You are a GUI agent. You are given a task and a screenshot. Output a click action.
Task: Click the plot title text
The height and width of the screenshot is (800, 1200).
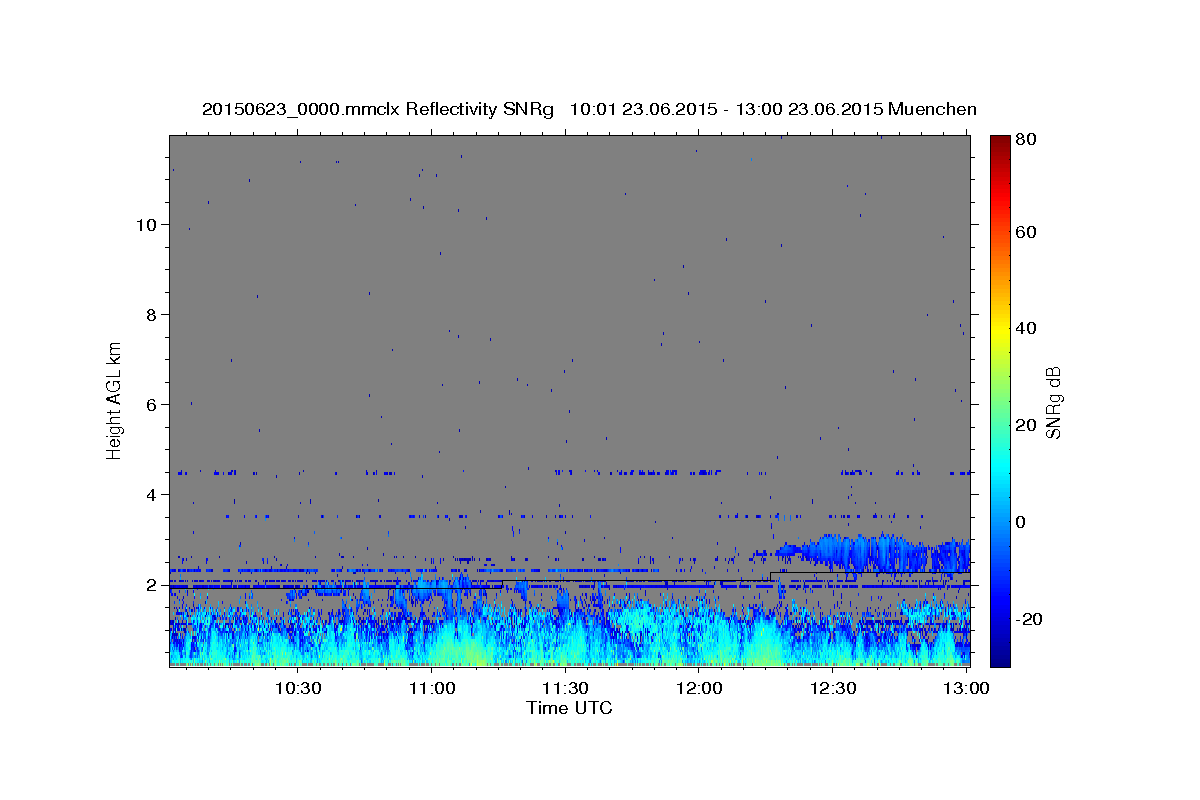click(589, 109)
